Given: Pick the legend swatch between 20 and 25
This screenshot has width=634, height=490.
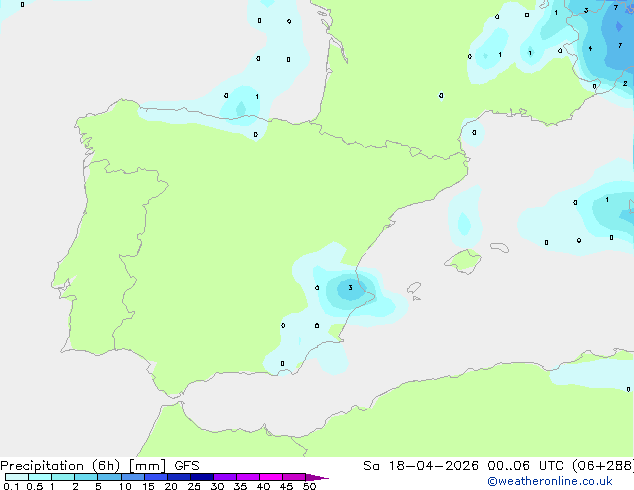Looking at the screenshot, I should click(179, 477).
